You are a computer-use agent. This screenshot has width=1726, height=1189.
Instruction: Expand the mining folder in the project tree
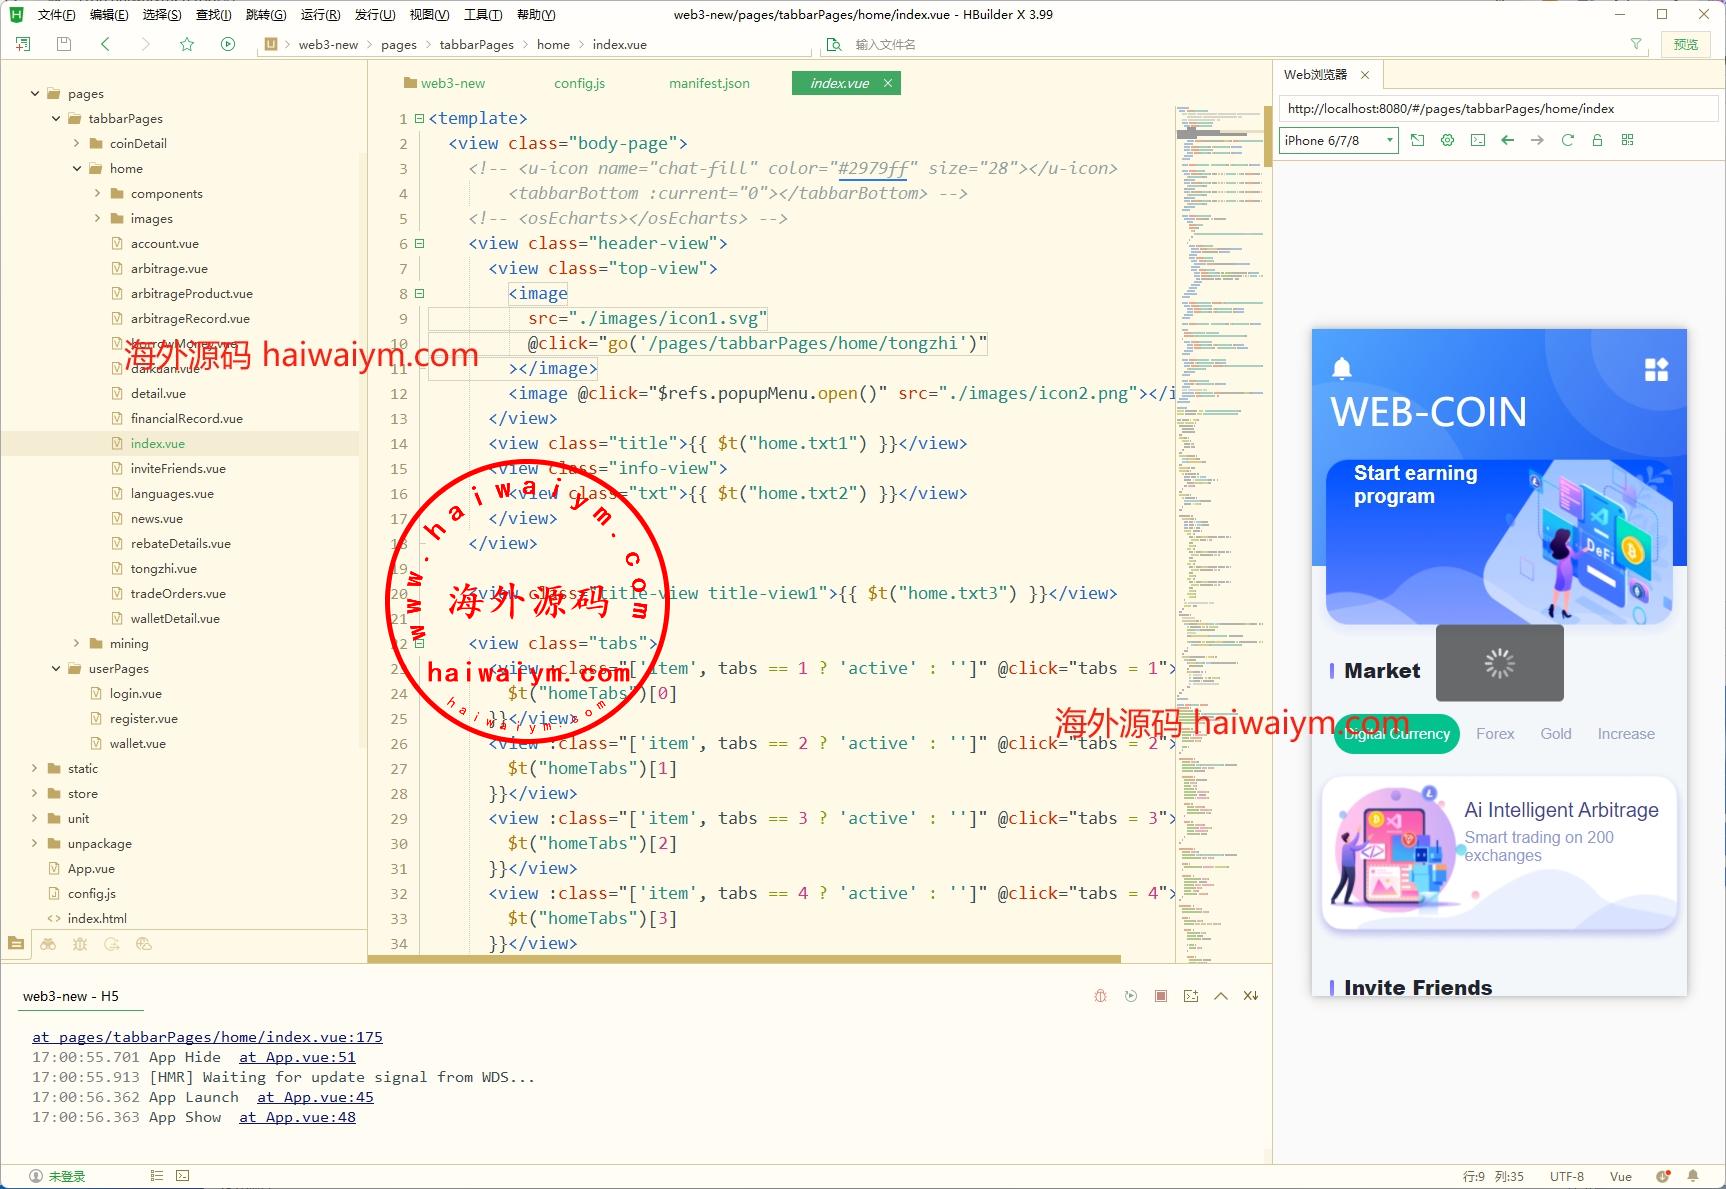77,643
